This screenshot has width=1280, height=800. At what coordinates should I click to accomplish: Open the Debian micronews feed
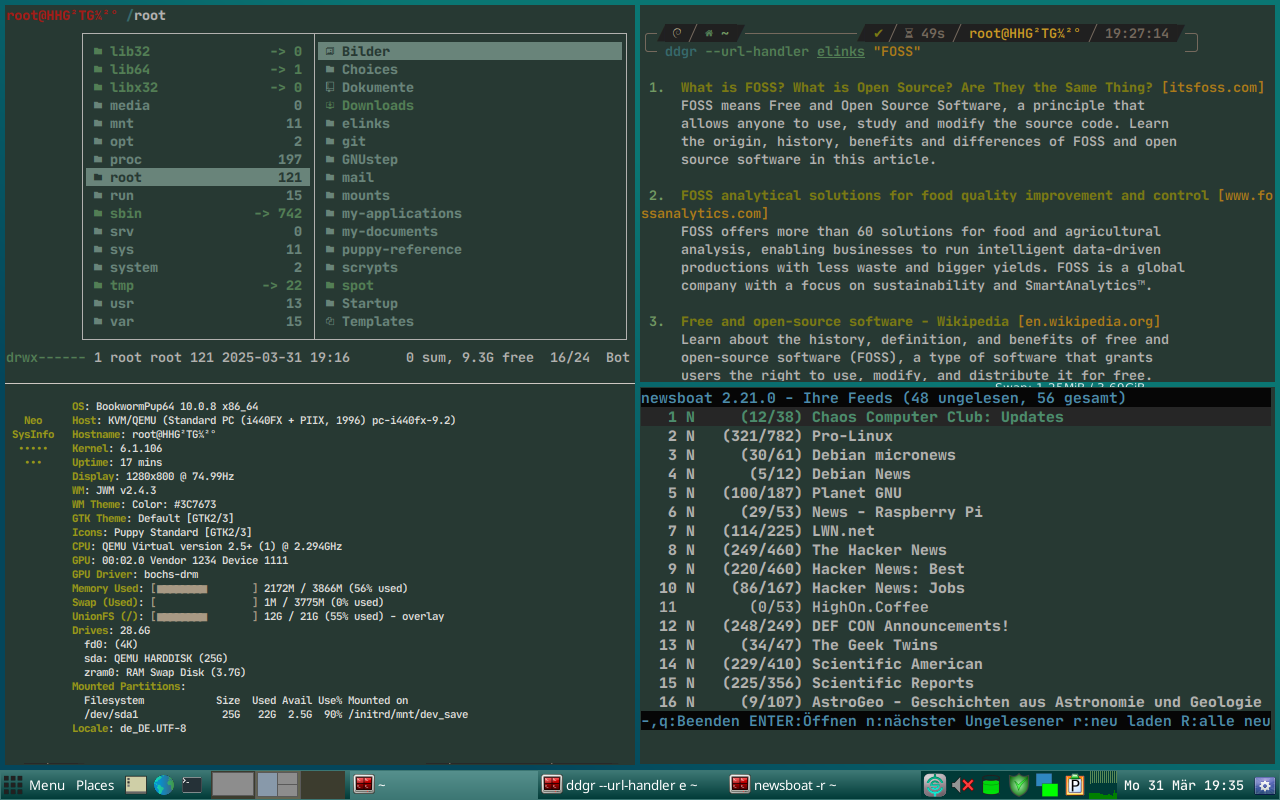[956, 455]
